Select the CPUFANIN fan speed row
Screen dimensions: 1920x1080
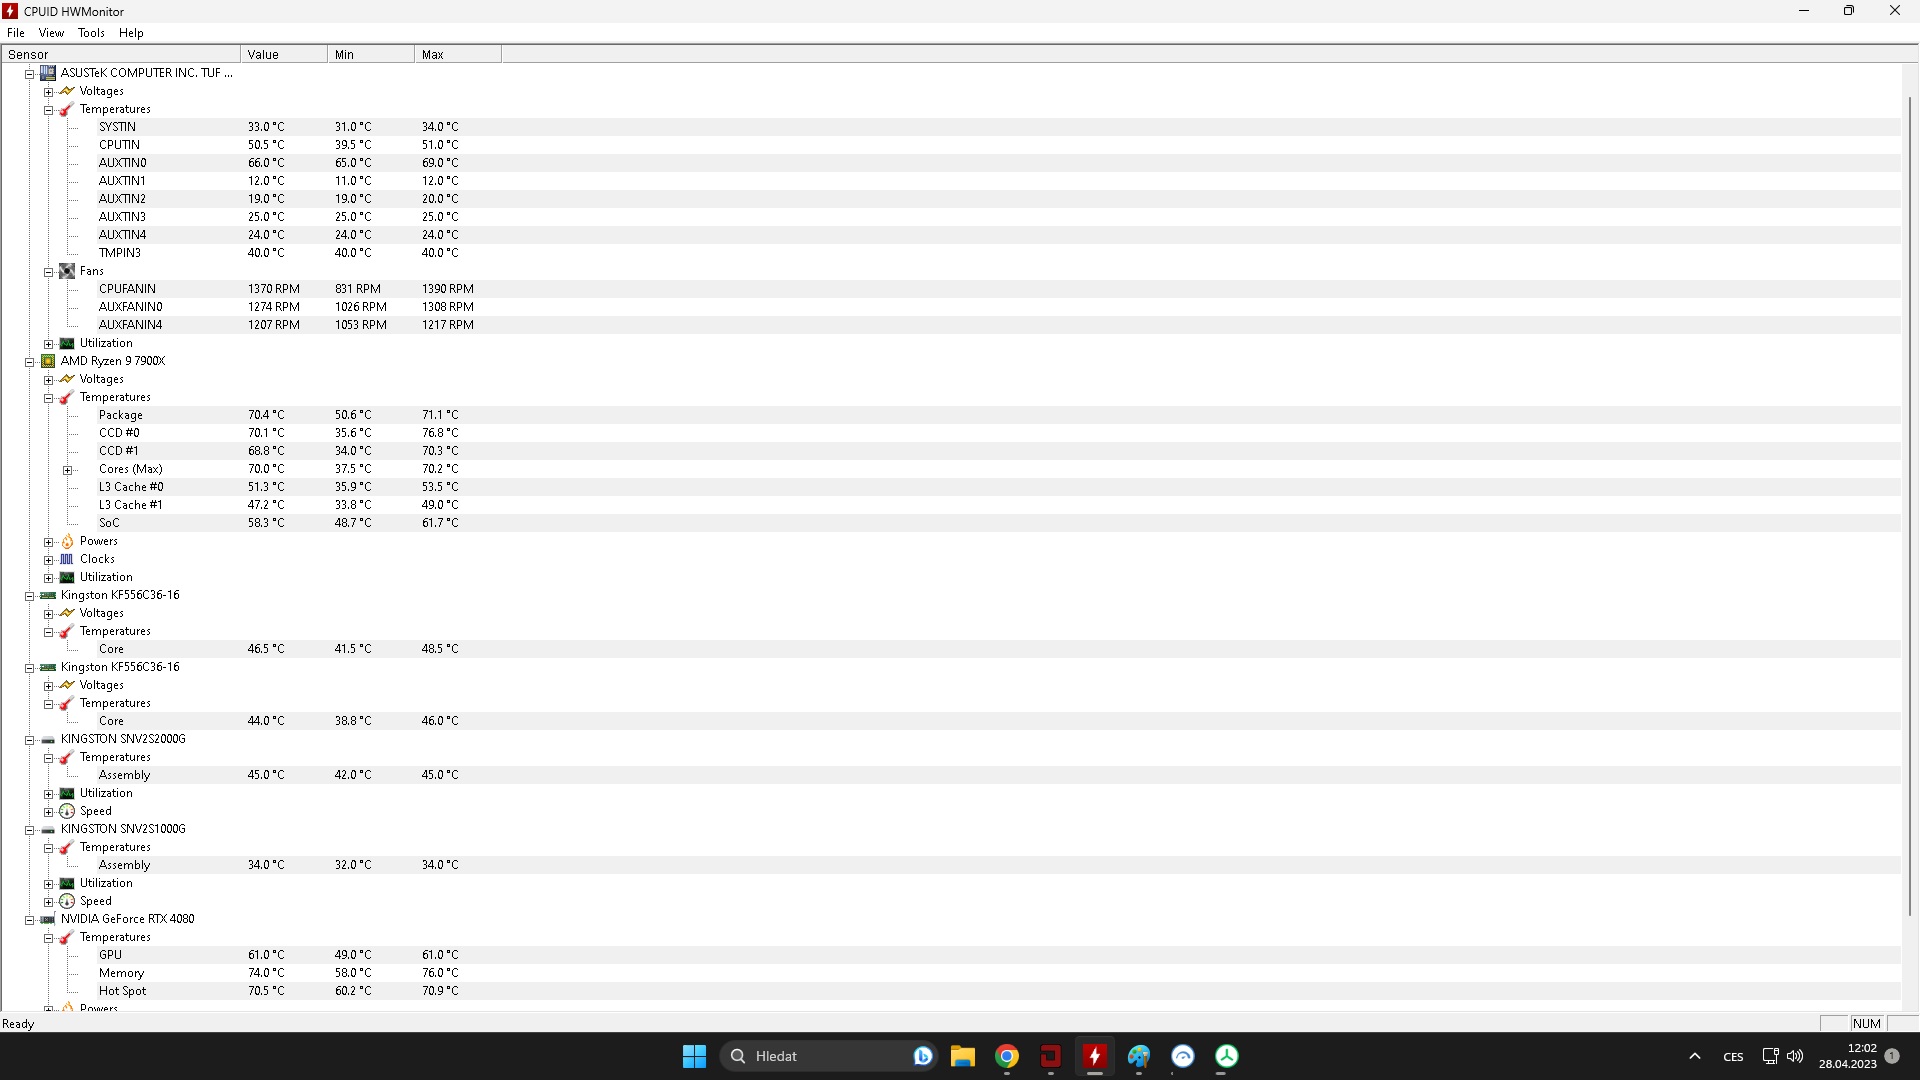pyautogui.click(x=127, y=289)
